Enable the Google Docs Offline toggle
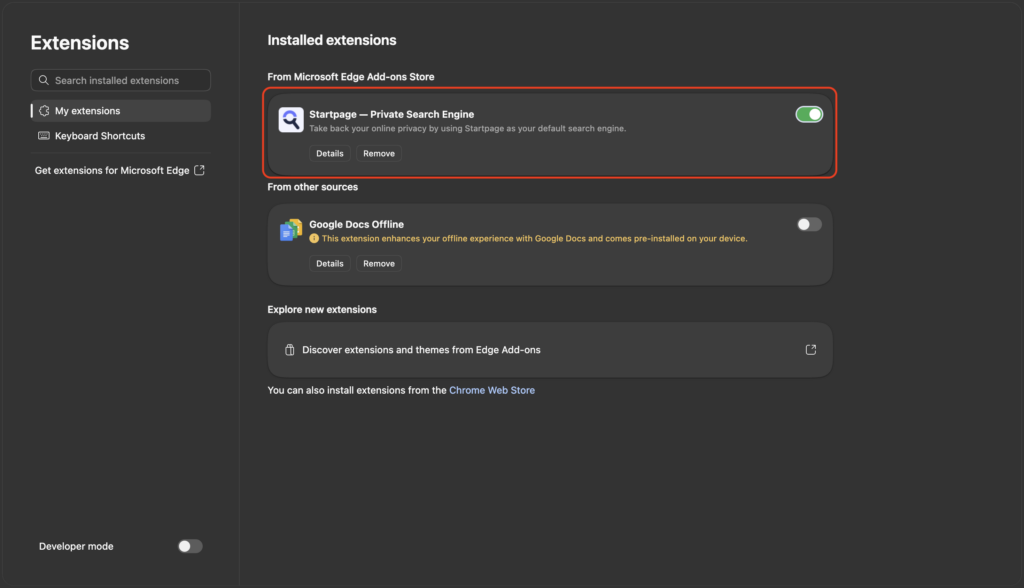The height and width of the screenshot is (588, 1024). (x=809, y=224)
